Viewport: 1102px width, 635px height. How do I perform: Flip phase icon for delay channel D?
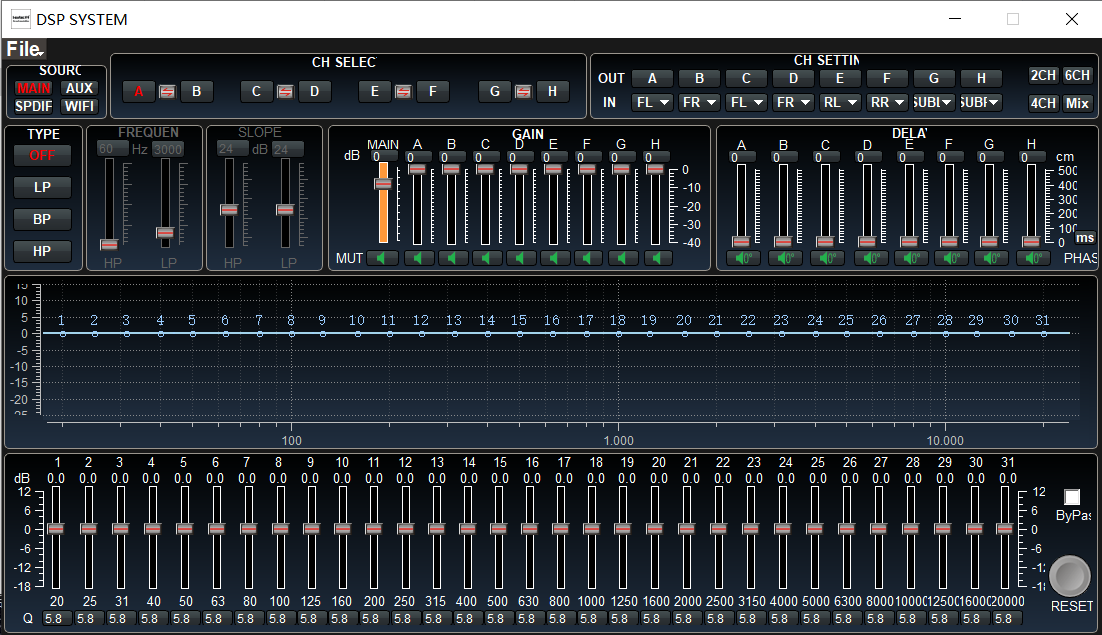coord(870,258)
